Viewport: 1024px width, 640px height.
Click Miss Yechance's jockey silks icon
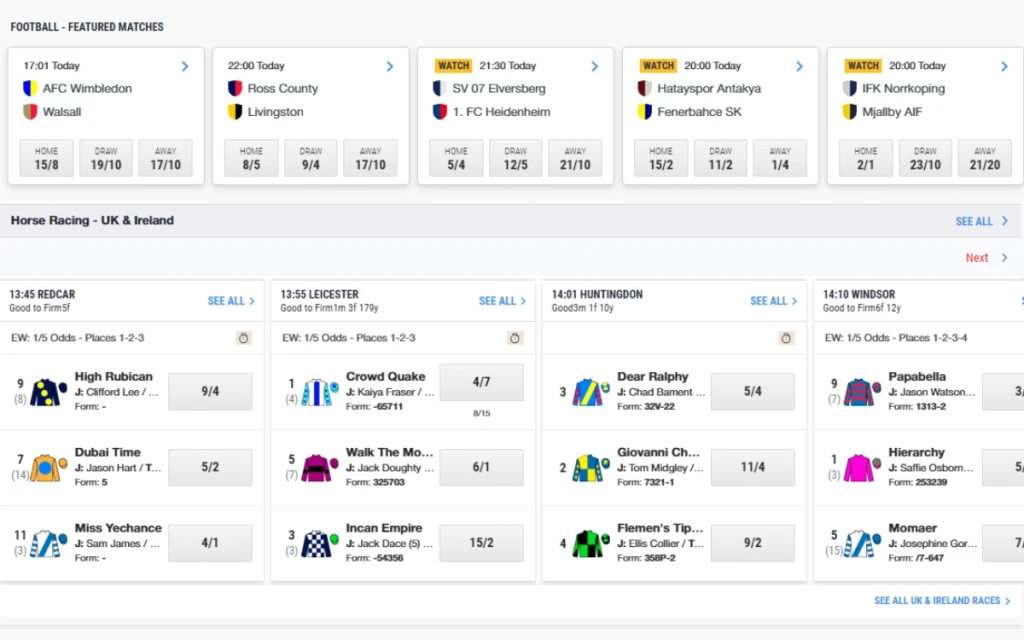click(48, 543)
